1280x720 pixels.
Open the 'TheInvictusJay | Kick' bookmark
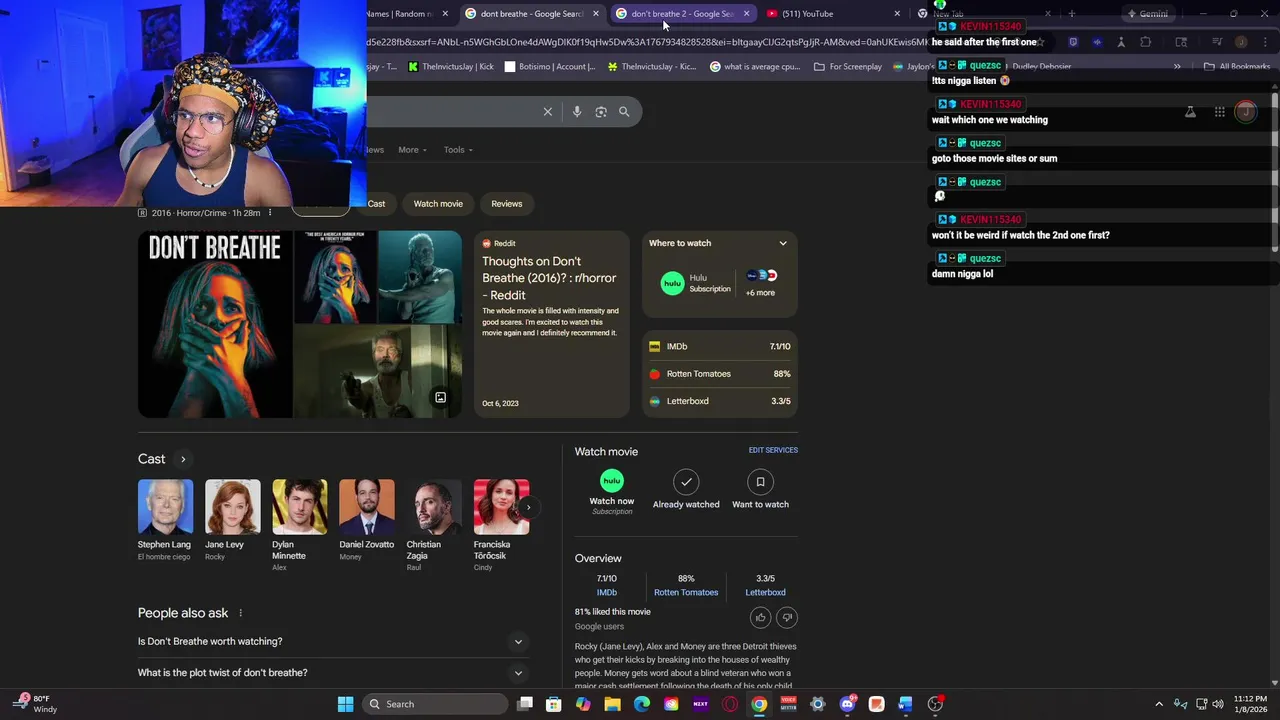pyautogui.click(x=451, y=67)
